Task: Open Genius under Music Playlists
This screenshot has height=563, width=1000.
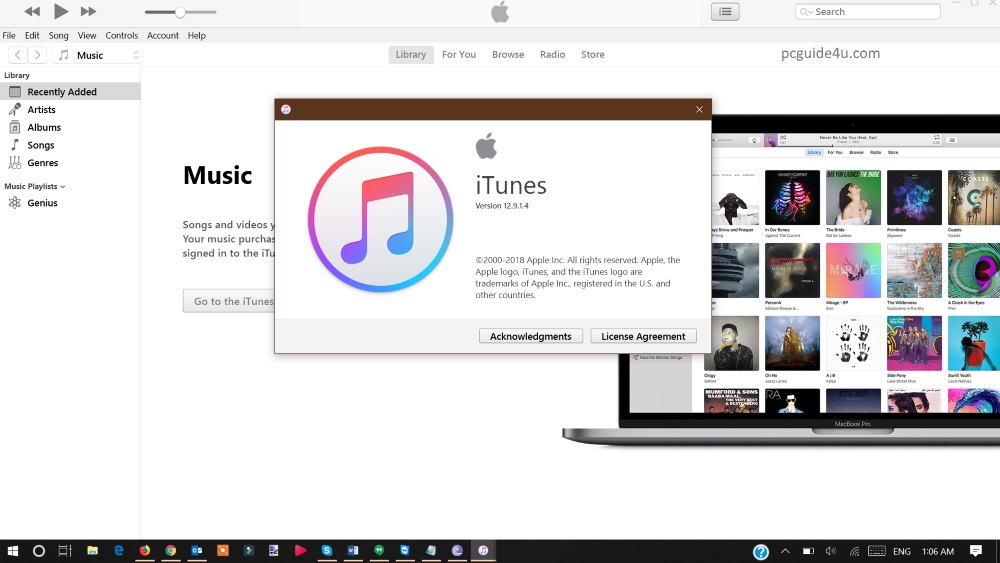Action: click(42, 203)
